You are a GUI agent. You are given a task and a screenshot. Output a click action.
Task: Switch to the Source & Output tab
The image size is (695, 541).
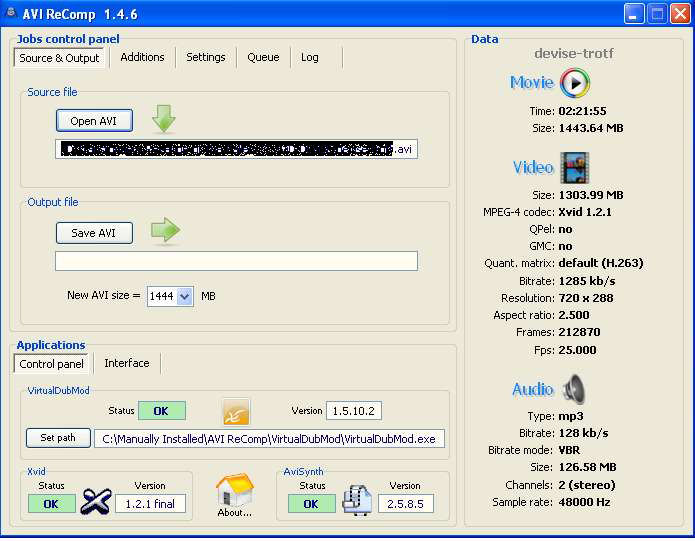coord(59,58)
